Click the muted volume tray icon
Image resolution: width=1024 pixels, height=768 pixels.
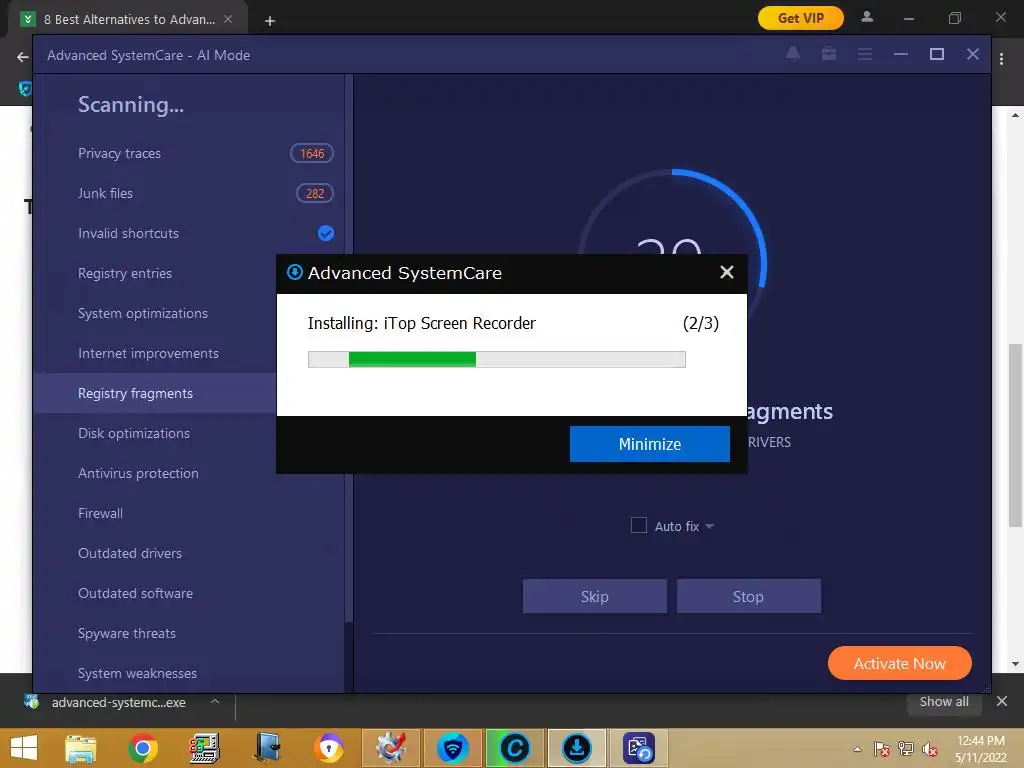(x=930, y=749)
